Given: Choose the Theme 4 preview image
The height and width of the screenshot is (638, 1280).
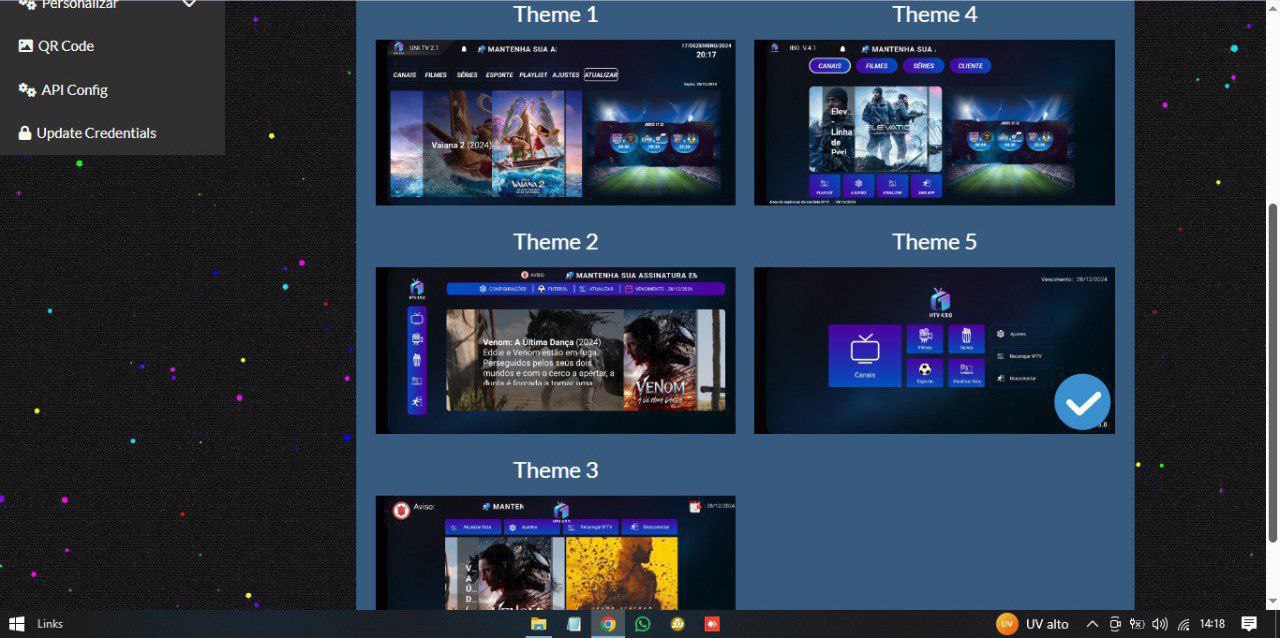Looking at the screenshot, I should (934, 122).
